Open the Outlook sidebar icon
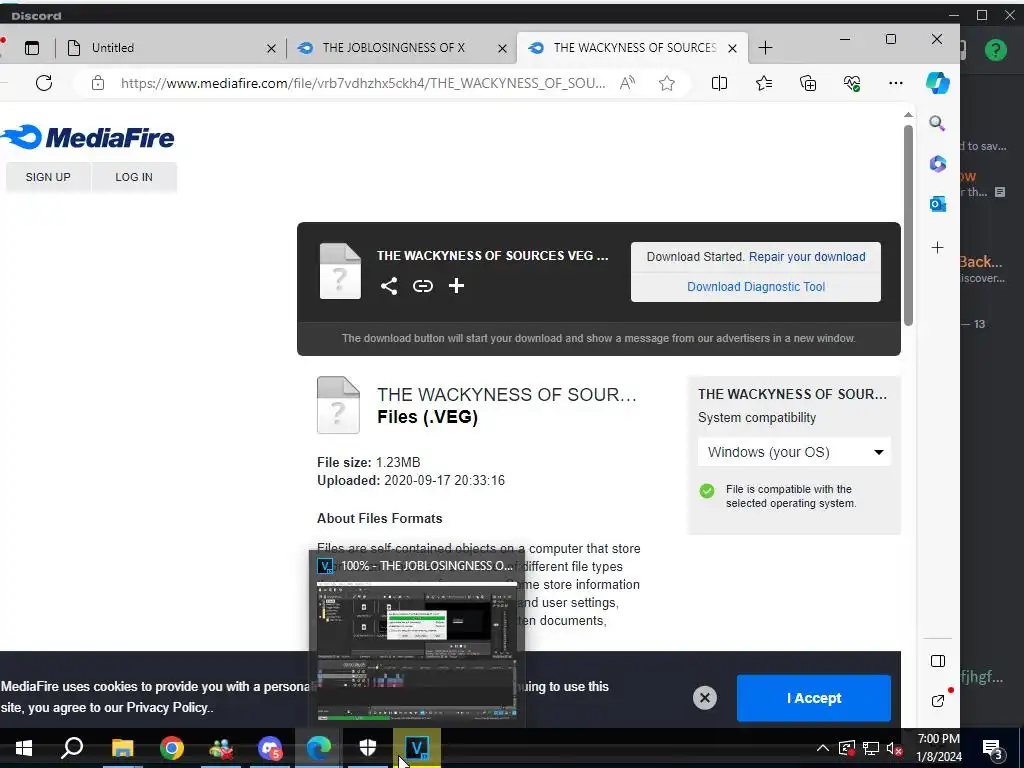The image size is (1024, 768). click(938, 204)
